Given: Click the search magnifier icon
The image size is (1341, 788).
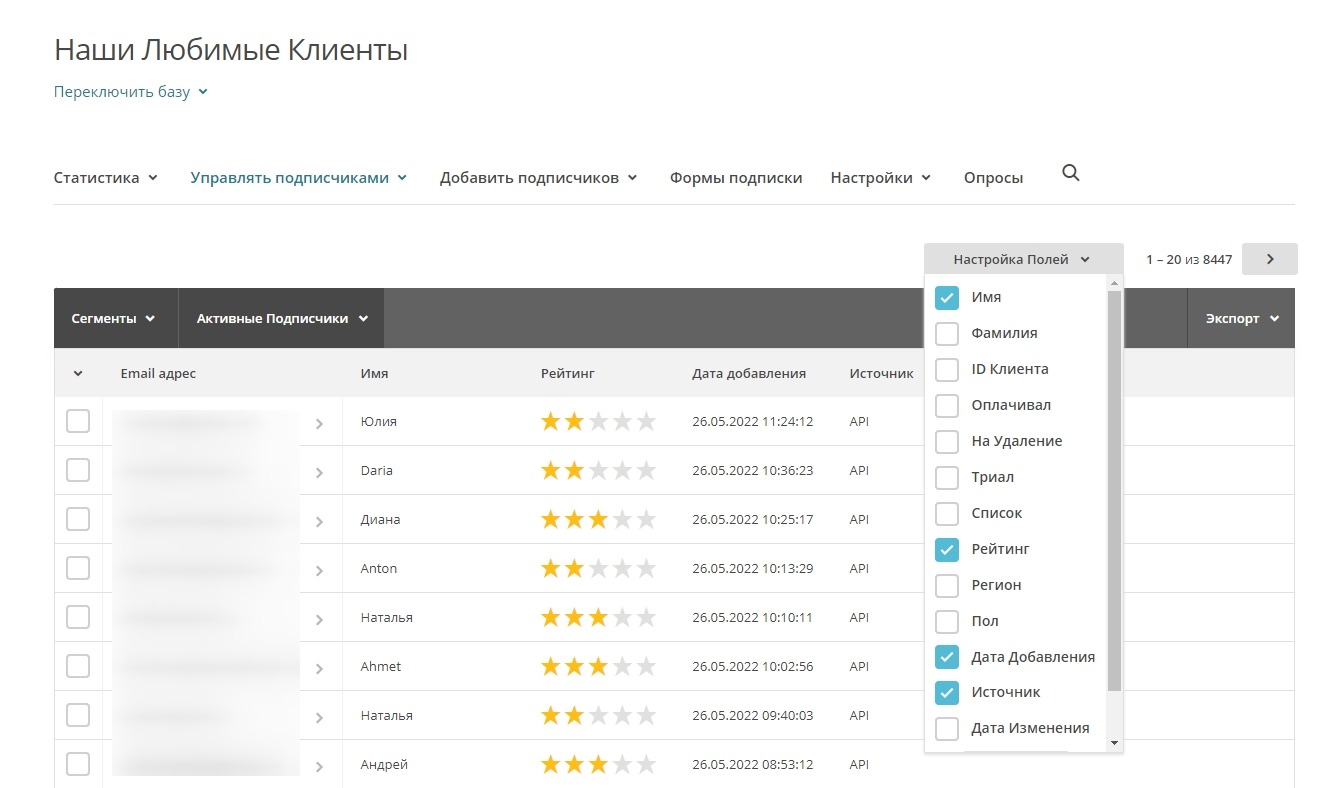Looking at the screenshot, I should (1070, 174).
